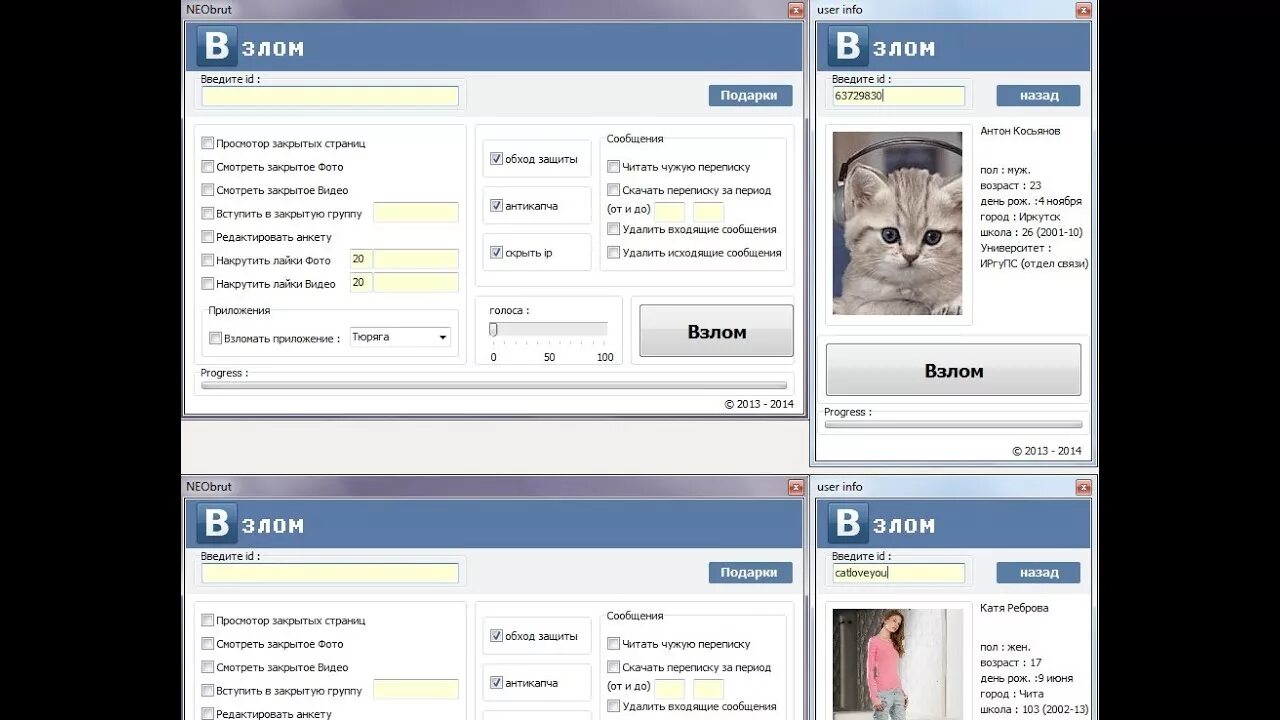Click Взлом button under Антон Косьянов profile
The height and width of the screenshot is (720, 1280).
coord(953,370)
